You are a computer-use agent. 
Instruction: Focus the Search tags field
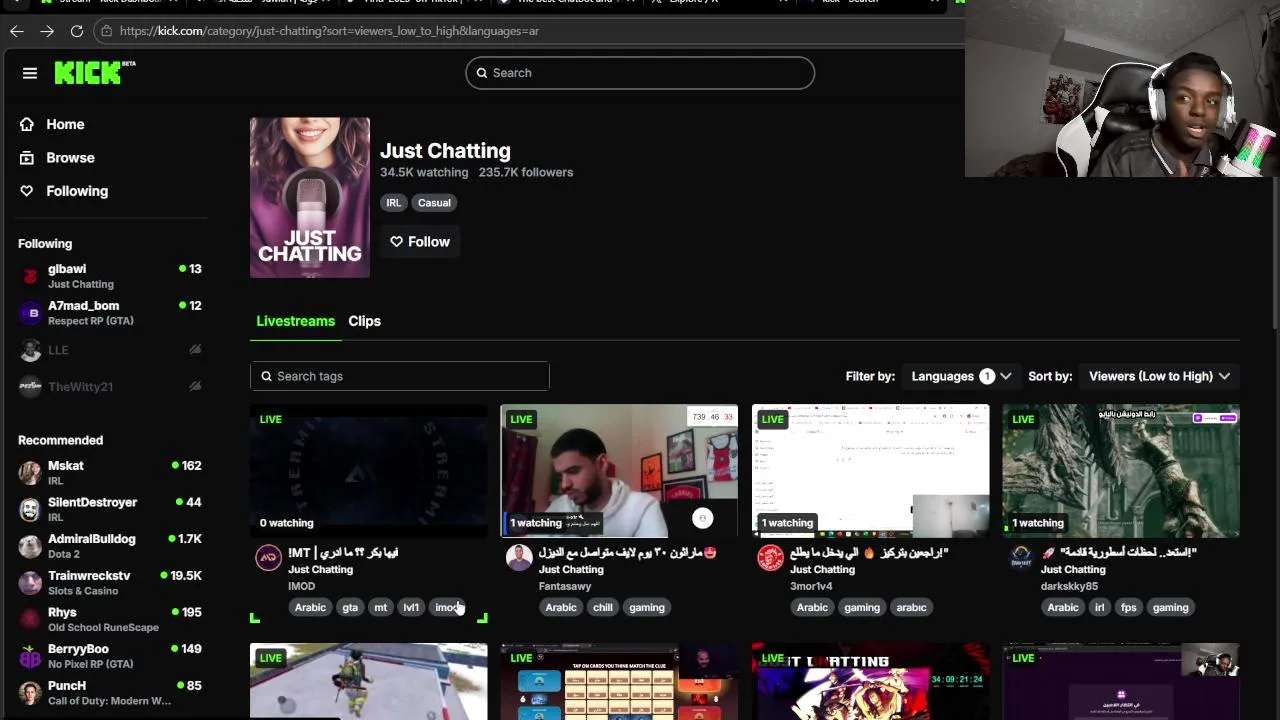tap(400, 376)
